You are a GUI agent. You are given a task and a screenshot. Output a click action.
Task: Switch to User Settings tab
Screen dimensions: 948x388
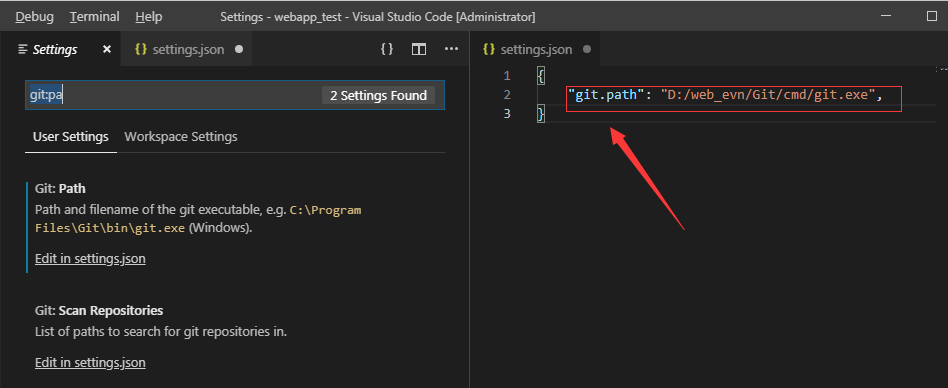pos(71,137)
